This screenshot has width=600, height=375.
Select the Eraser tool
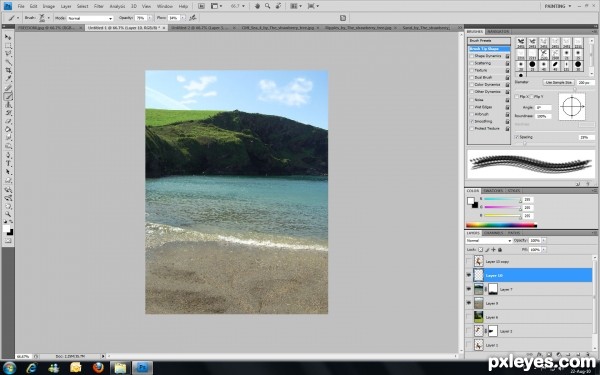pos(8,121)
